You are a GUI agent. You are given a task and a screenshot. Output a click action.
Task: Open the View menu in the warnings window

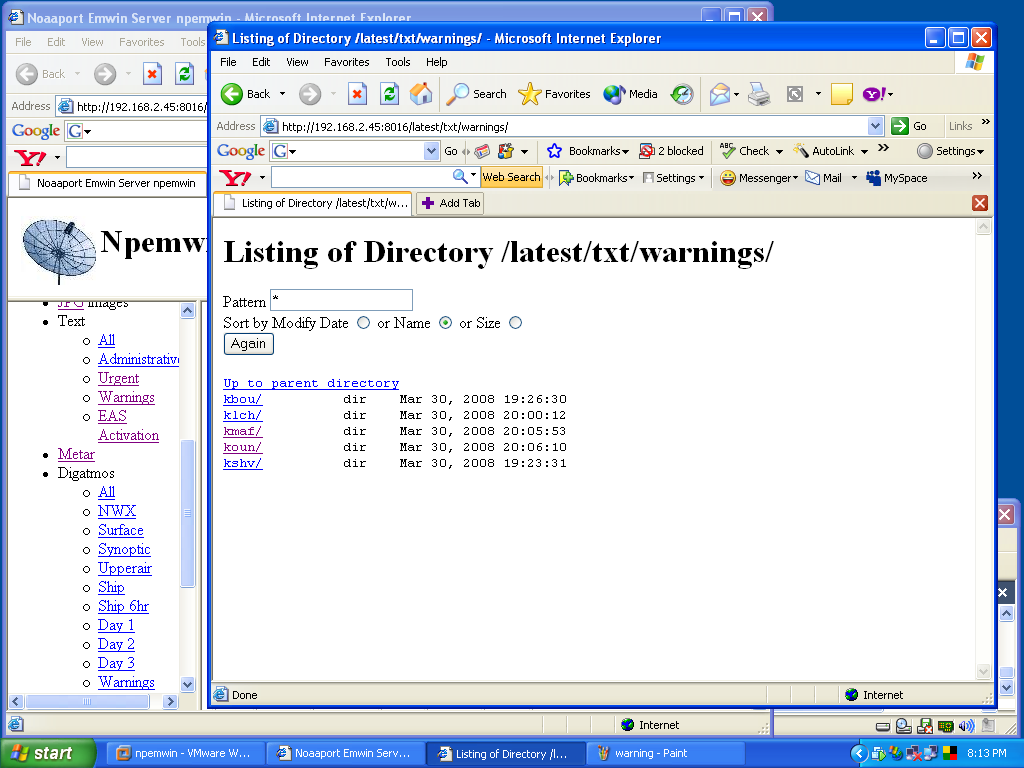297,62
